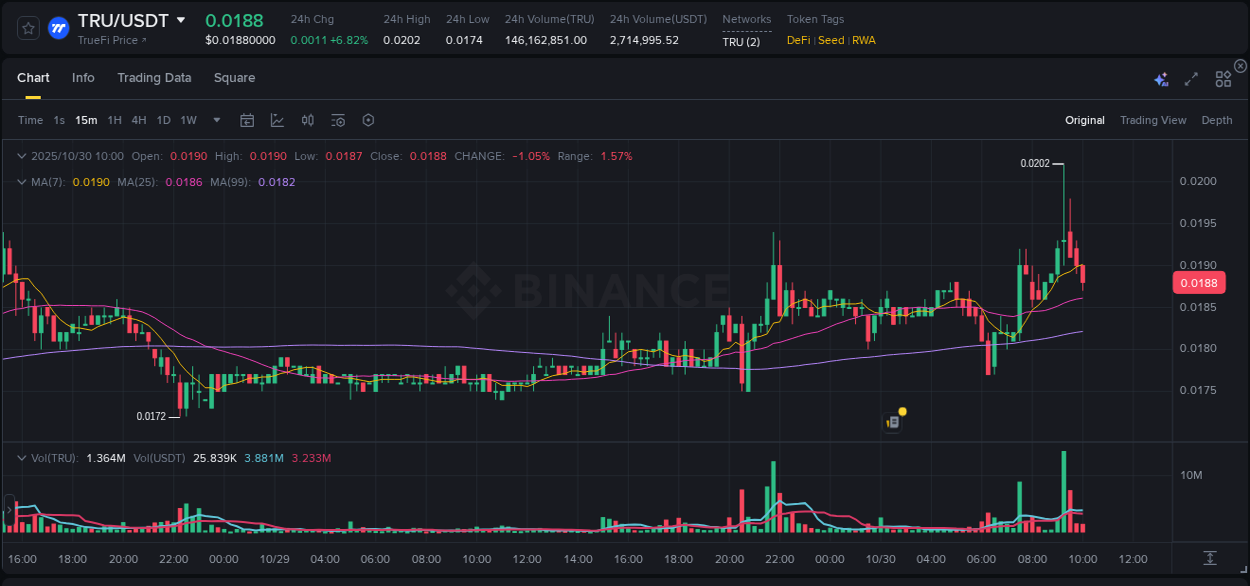Open the extra timeframe dropdown beside 1W

pos(215,120)
